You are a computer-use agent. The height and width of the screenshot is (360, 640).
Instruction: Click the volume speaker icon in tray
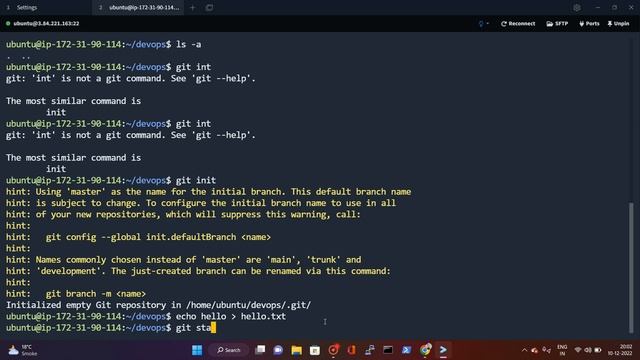588,350
